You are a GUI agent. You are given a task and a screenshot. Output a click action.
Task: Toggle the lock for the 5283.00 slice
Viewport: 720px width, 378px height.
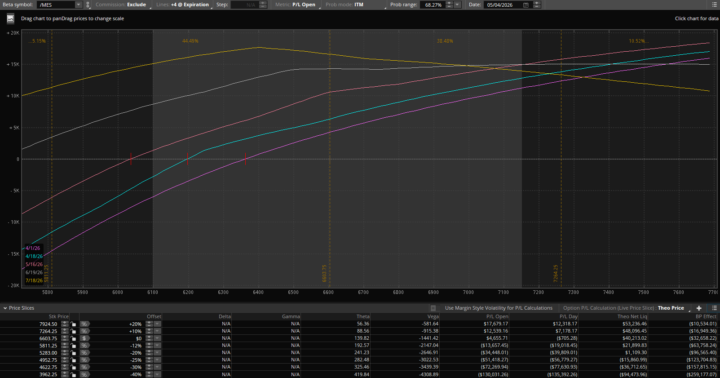[73, 353]
